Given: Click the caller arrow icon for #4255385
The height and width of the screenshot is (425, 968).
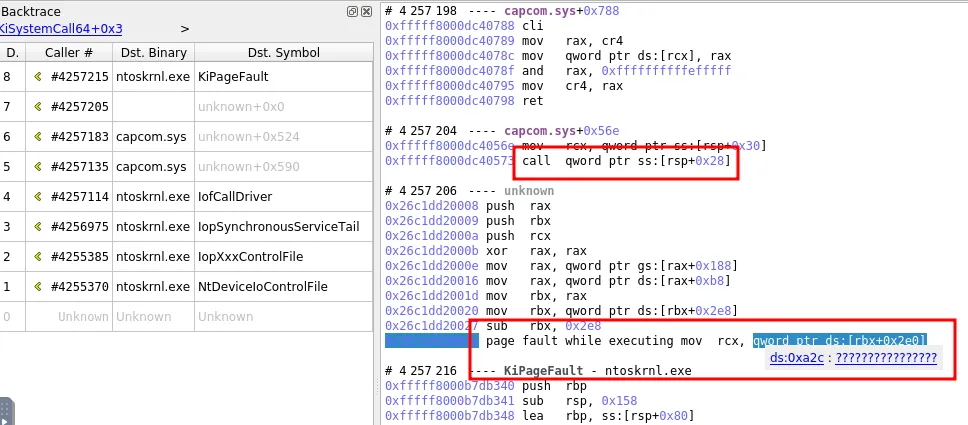Looking at the screenshot, I should point(38,256).
